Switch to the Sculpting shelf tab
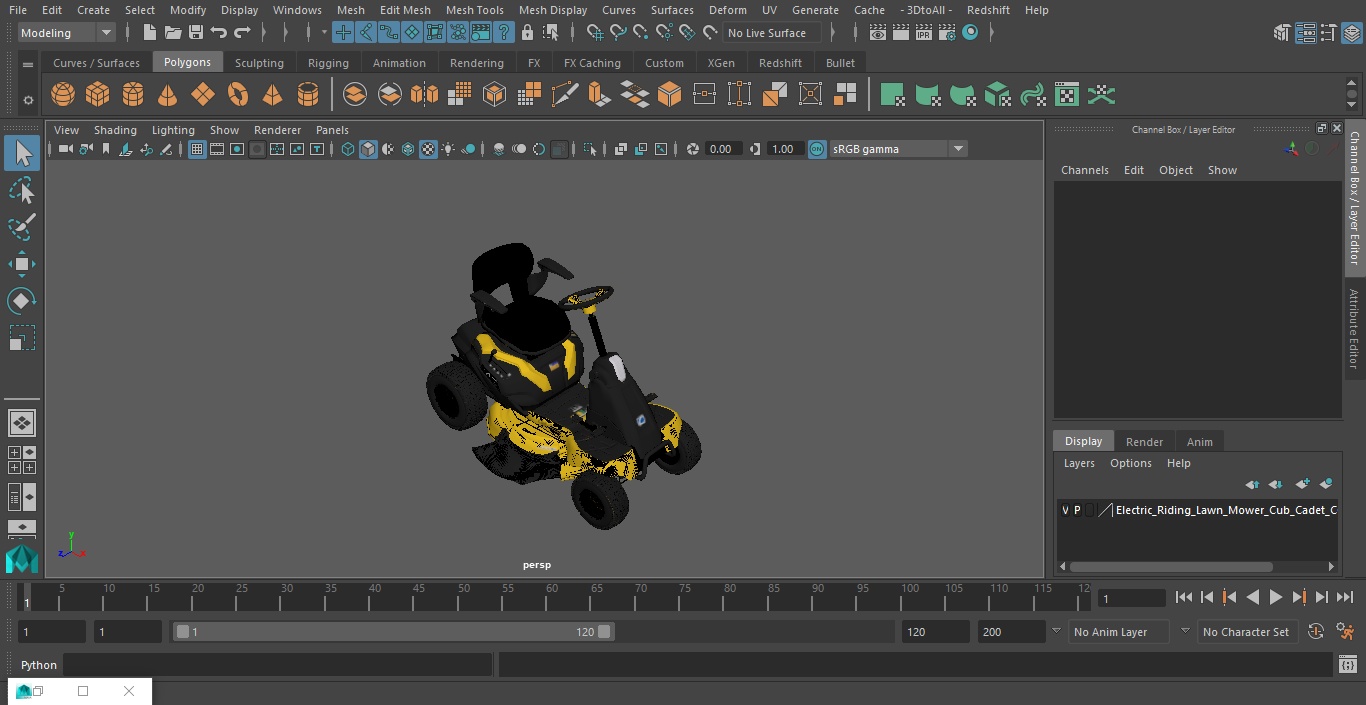 tap(259, 63)
